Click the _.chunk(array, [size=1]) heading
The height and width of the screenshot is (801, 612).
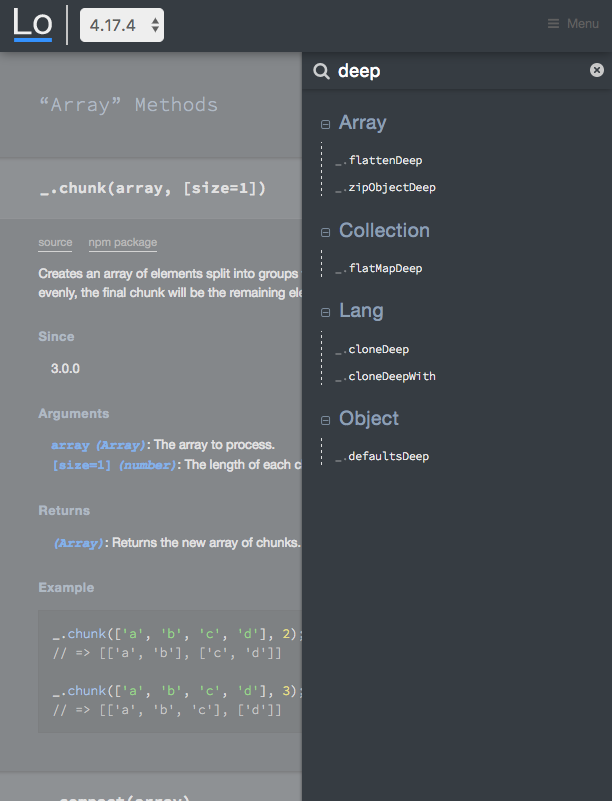153,188
